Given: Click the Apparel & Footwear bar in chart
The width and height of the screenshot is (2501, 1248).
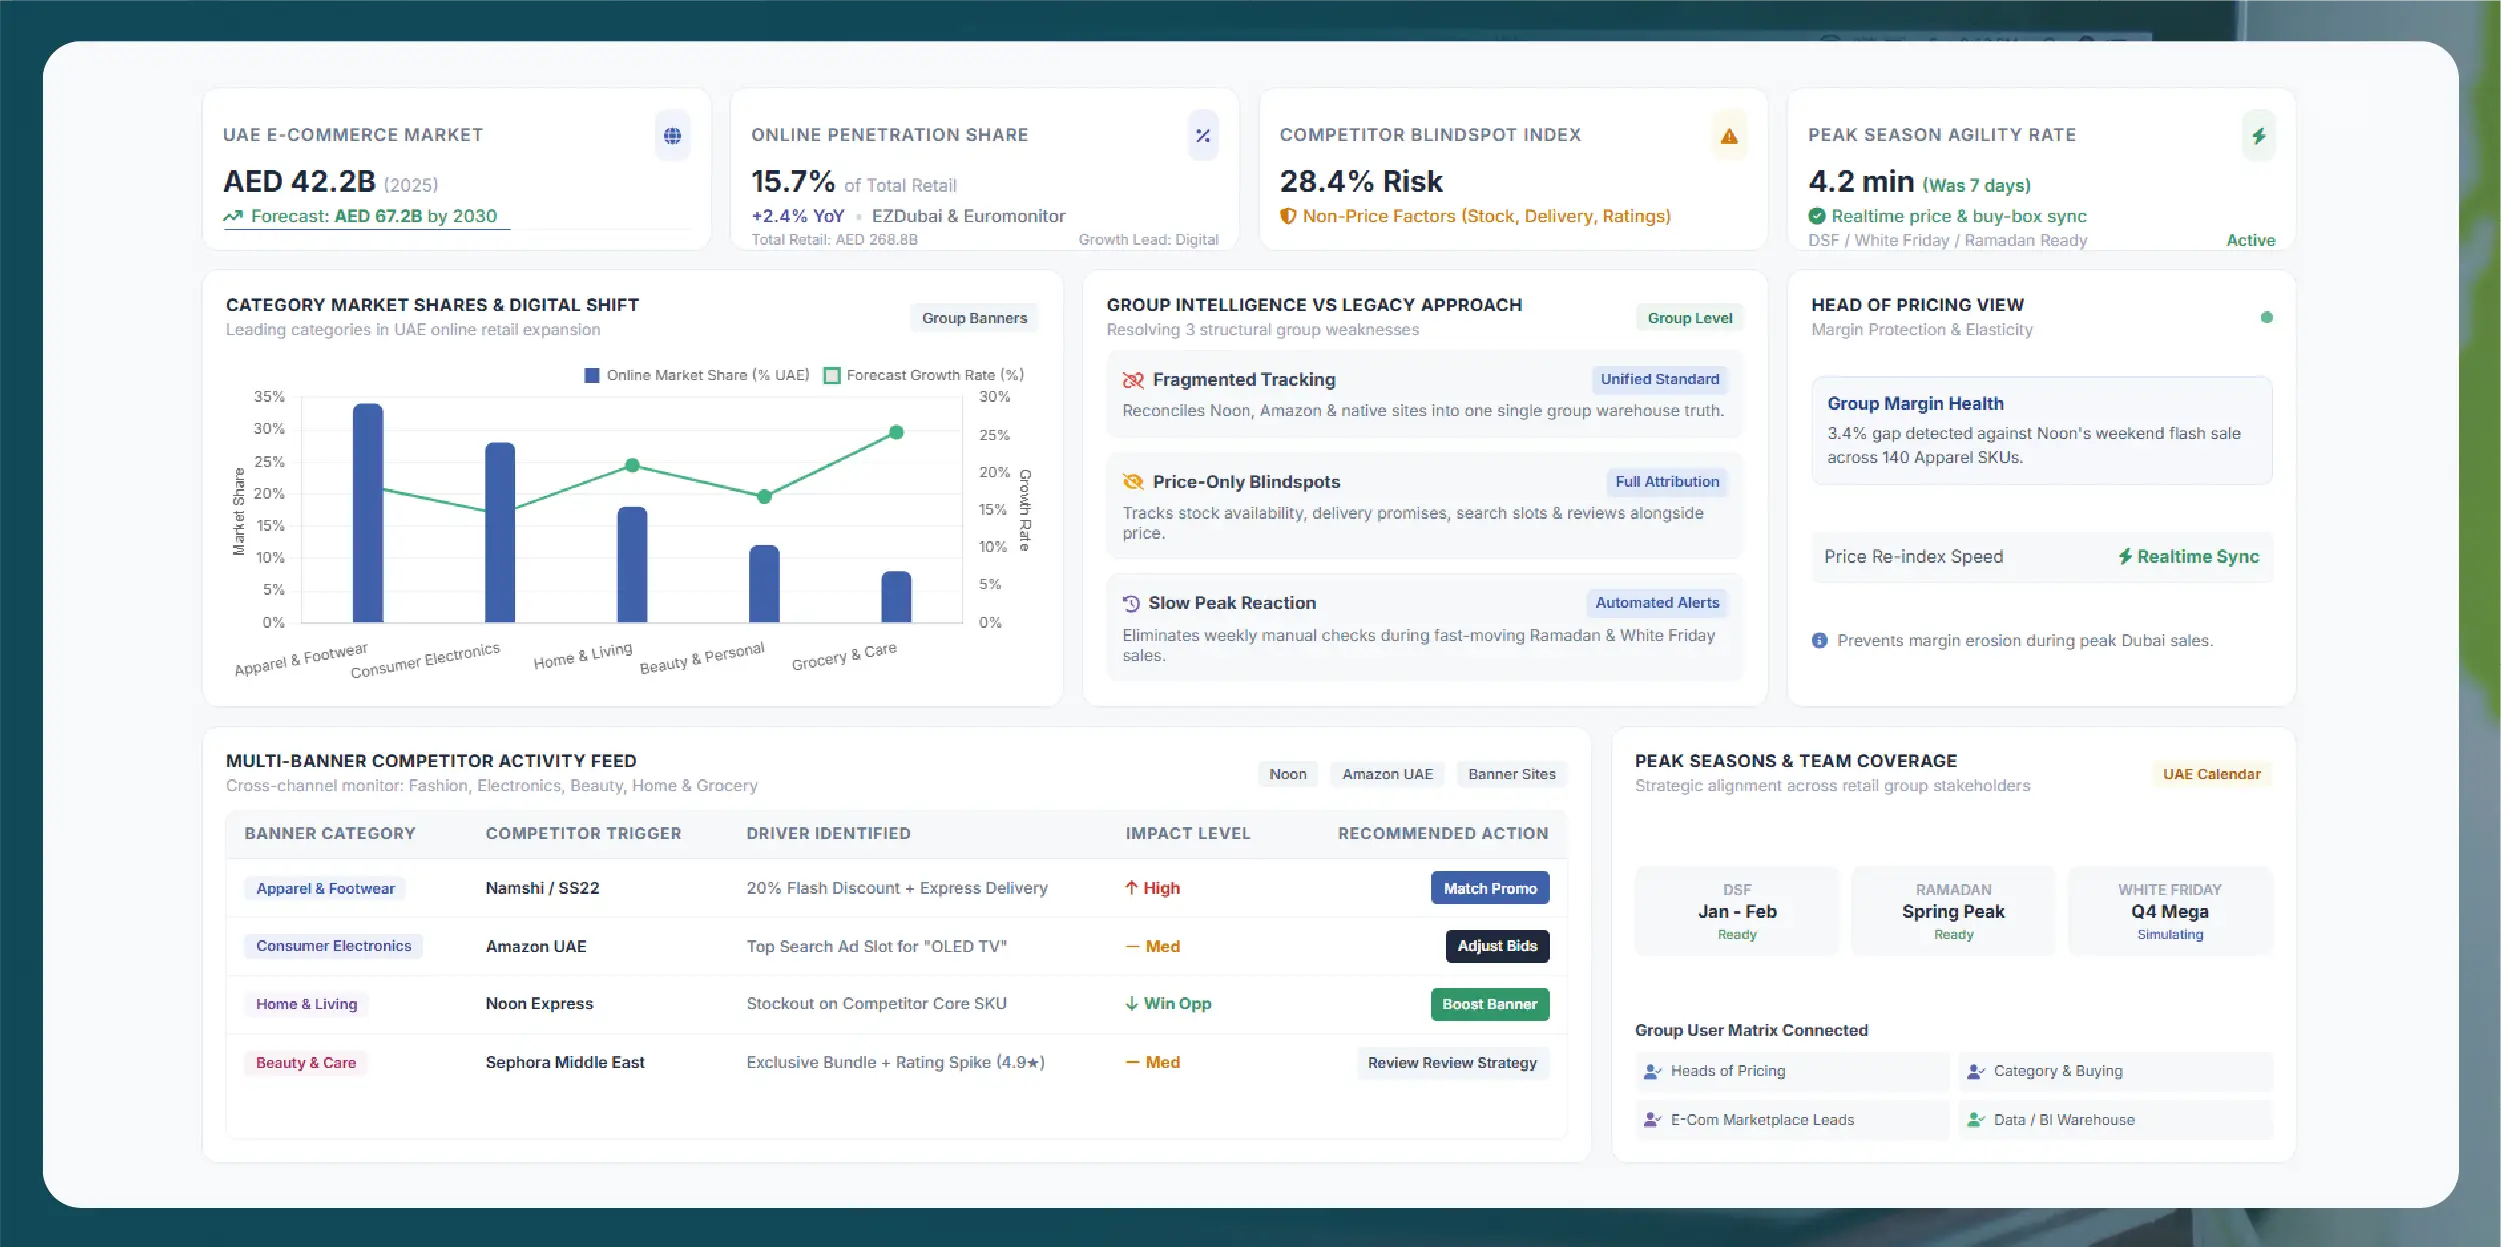Looking at the screenshot, I should pyautogui.click(x=368, y=512).
